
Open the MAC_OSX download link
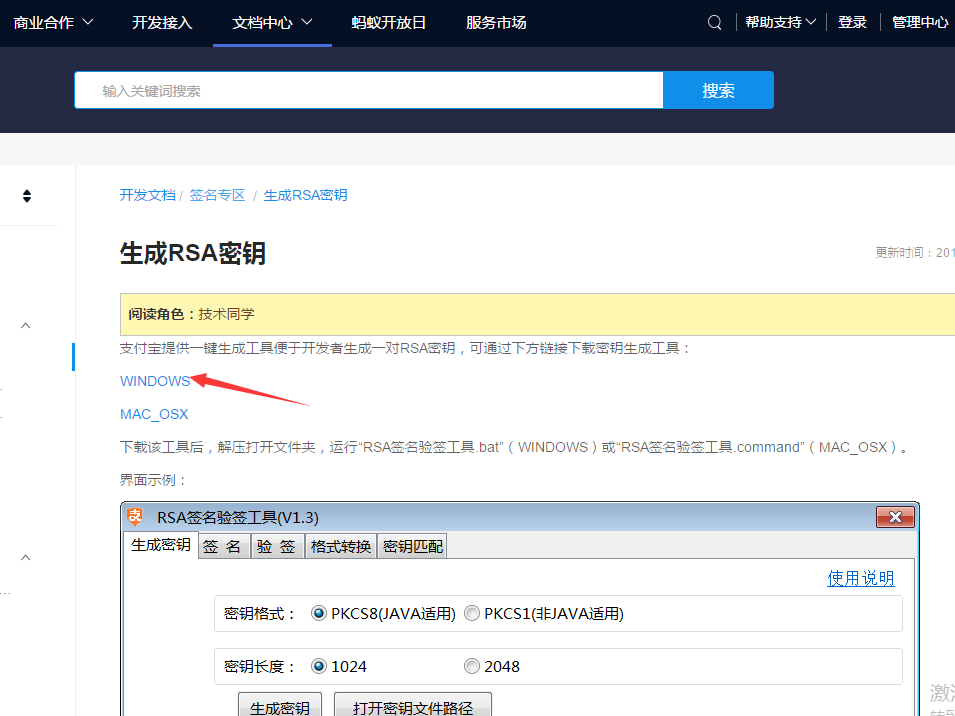[154, 414]
